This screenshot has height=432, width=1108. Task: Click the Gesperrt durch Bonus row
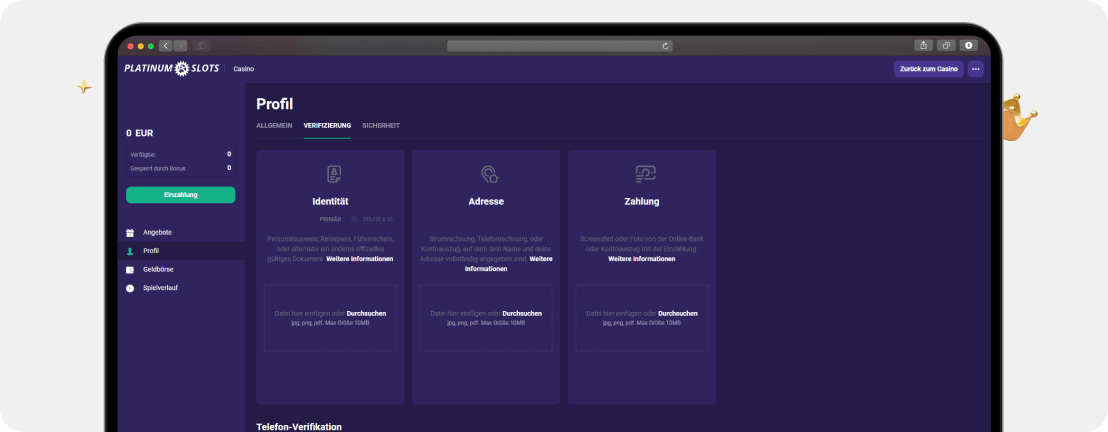181,168
